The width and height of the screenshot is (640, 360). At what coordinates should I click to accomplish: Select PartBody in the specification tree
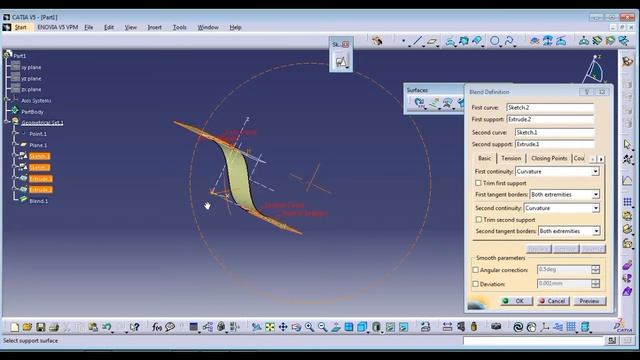coord(32,111)
